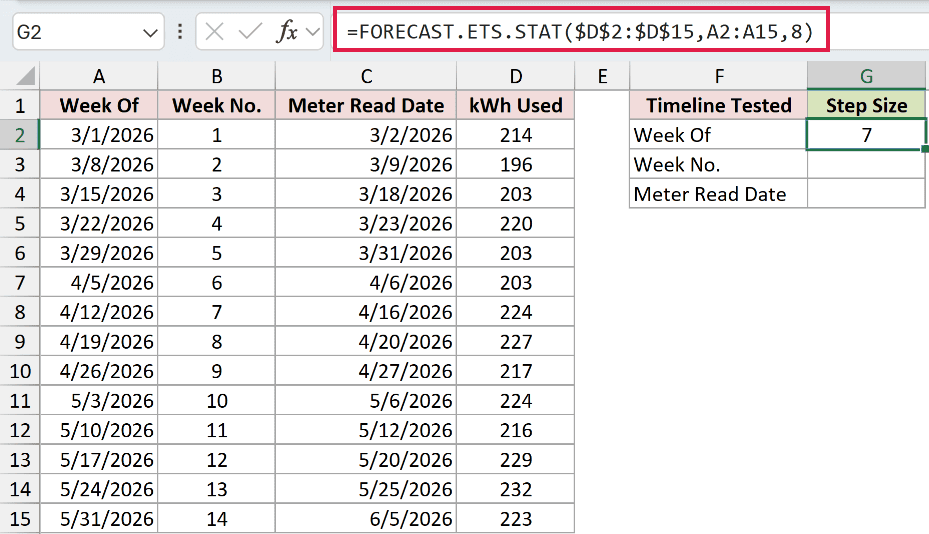Select column C header
Image resolution: width=929 pixels, height=534 pixels.
click(x=366, y=76)
